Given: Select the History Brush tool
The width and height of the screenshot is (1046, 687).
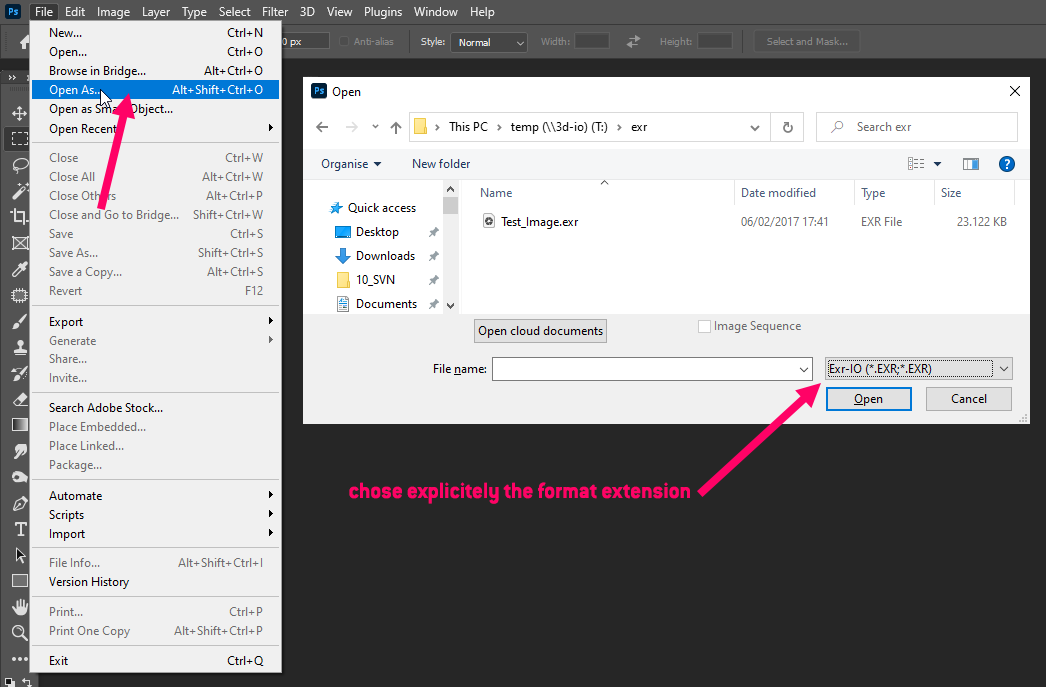Looking at the screenshot, I should pos(19,373).
